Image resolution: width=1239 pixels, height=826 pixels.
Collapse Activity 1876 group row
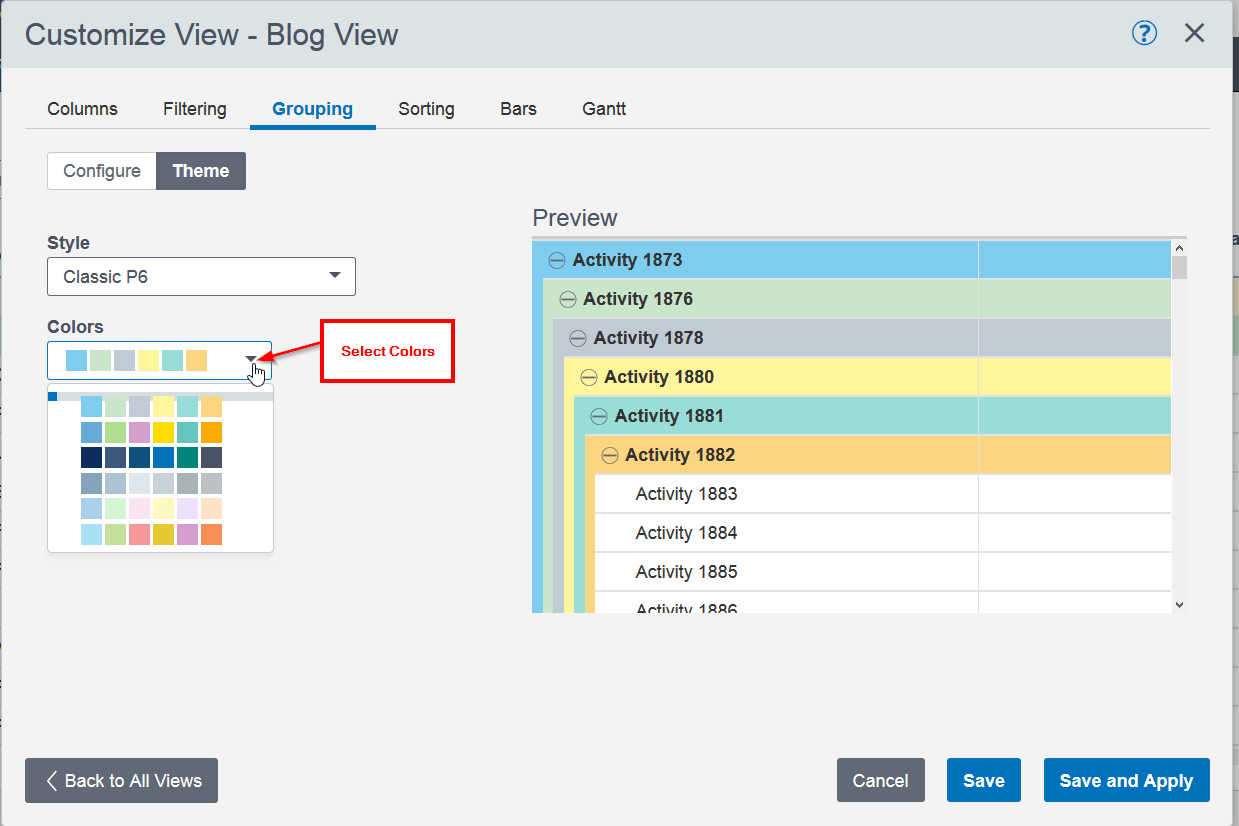pos(568,299)
